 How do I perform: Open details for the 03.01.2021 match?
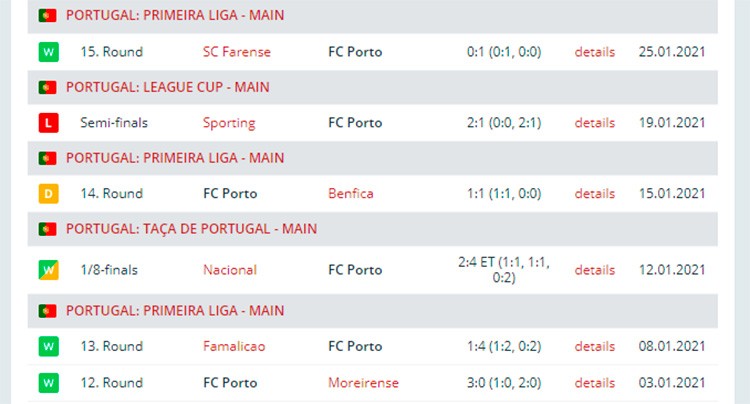click(x=595, y=382)
